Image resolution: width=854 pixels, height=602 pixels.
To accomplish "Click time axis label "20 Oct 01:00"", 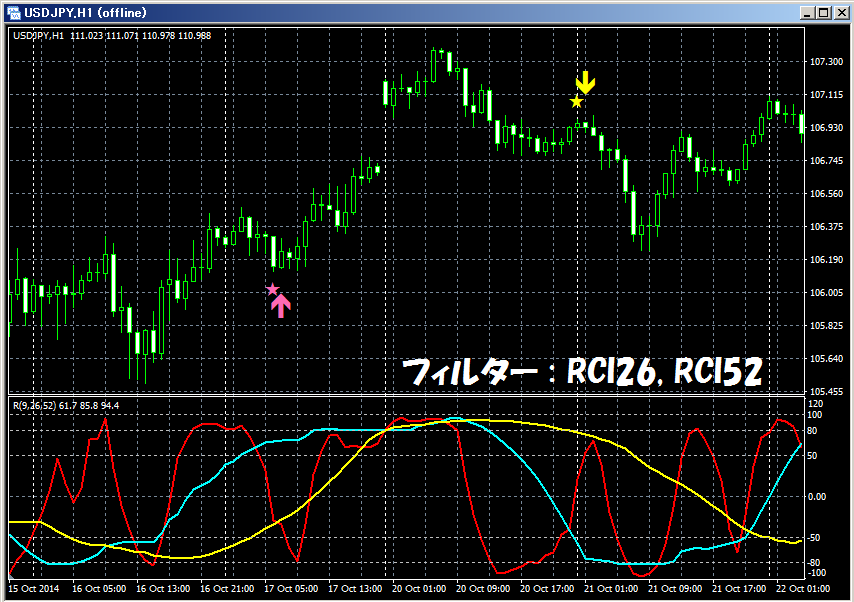I will 419,589.
